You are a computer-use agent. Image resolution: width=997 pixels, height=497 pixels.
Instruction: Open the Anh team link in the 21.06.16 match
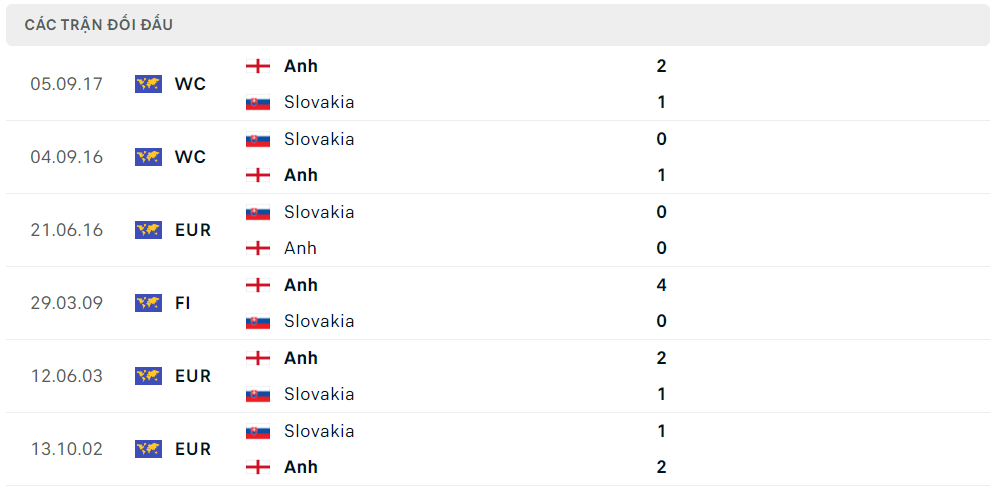pos(300,248)
